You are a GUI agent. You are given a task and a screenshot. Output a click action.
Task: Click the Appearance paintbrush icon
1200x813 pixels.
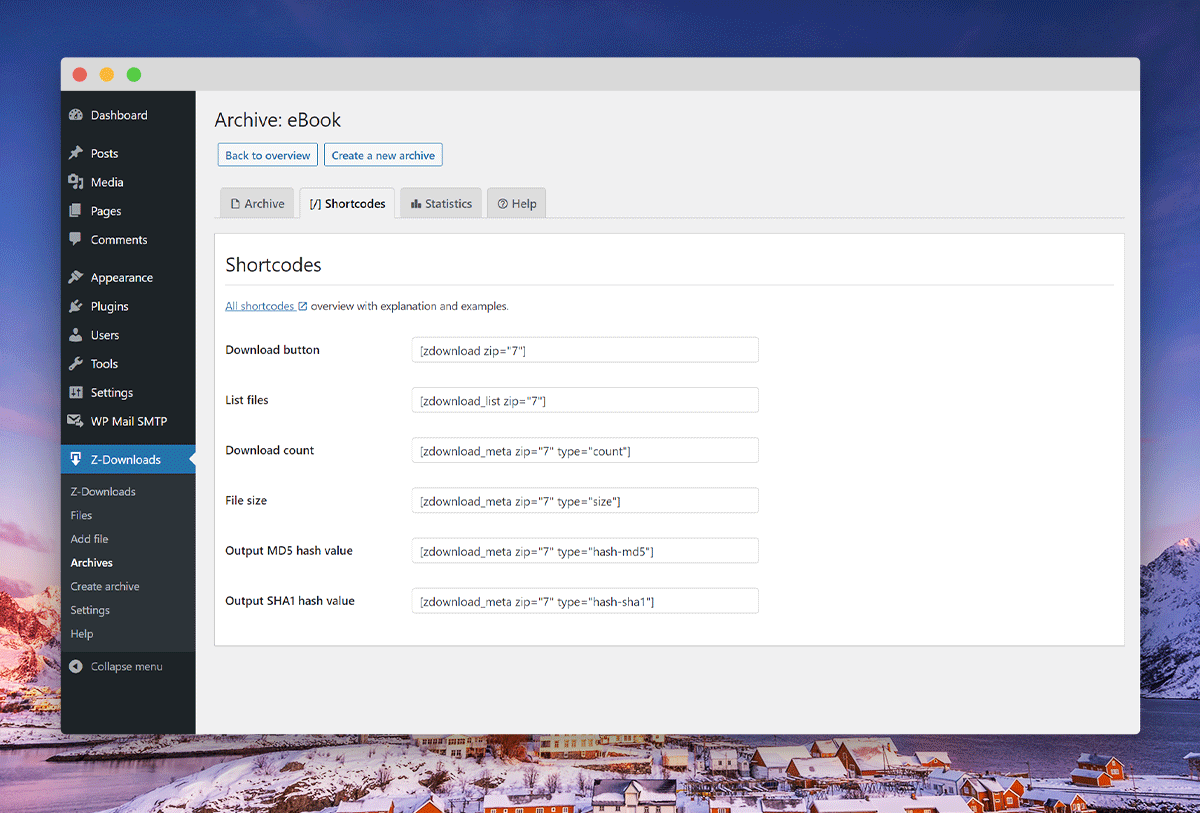pos(76,278)
